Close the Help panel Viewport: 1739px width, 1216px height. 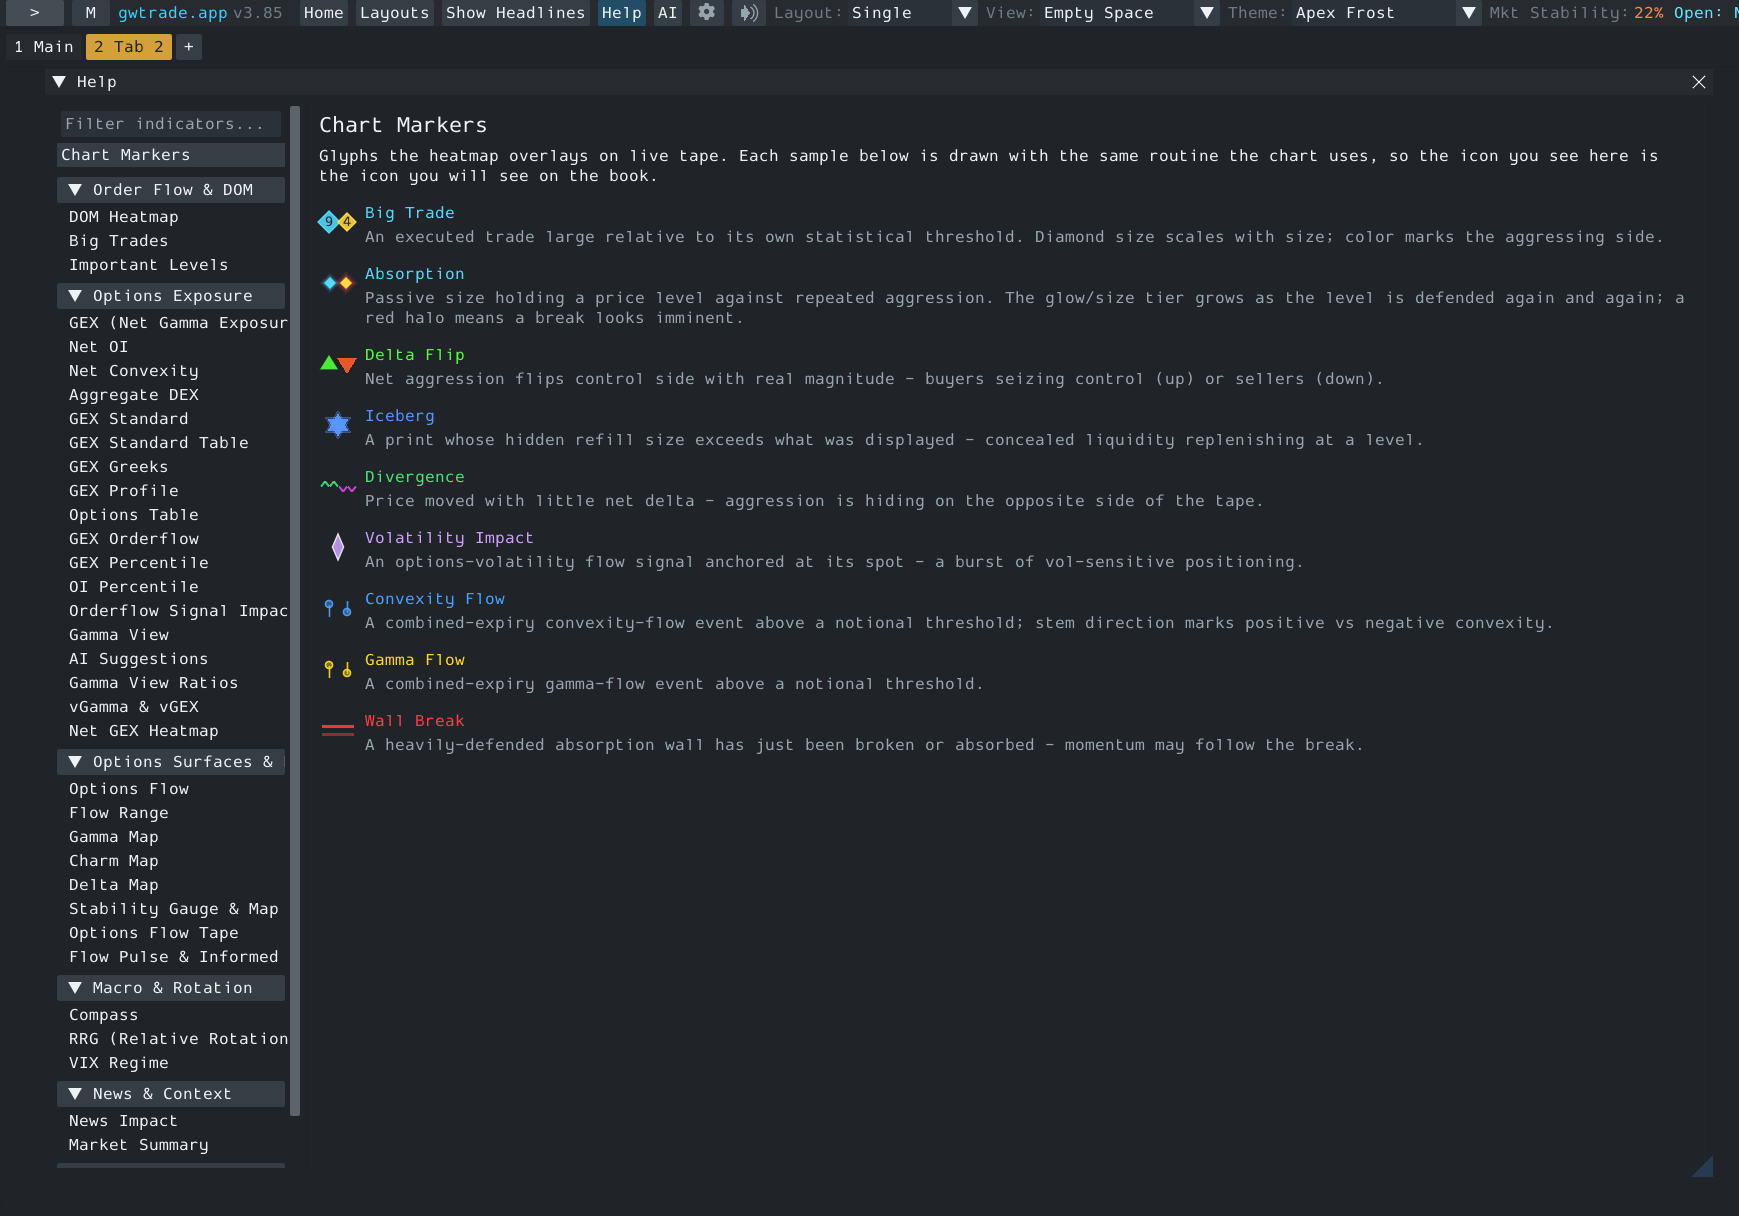(x=1699, y=82)
